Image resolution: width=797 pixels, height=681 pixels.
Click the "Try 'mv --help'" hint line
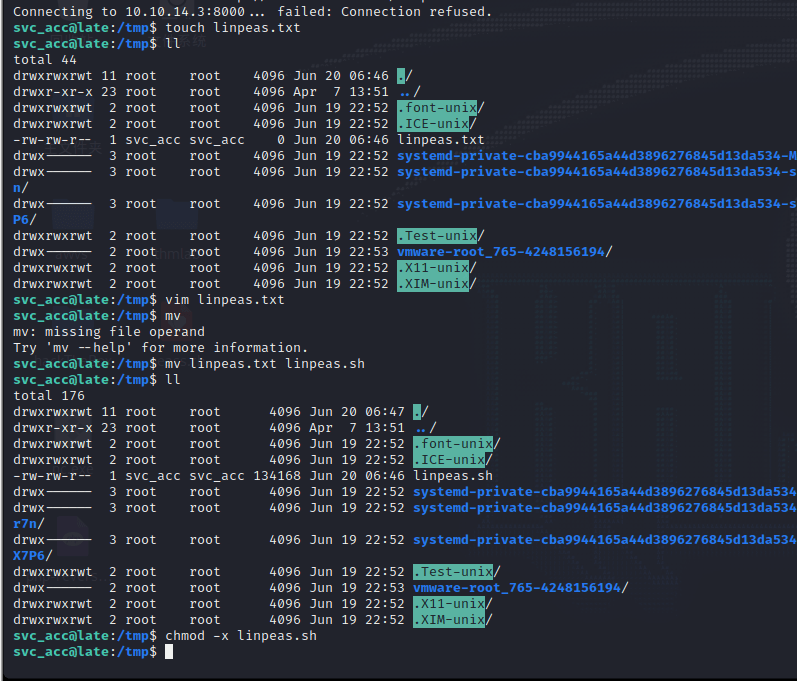[x=161, y=348]
